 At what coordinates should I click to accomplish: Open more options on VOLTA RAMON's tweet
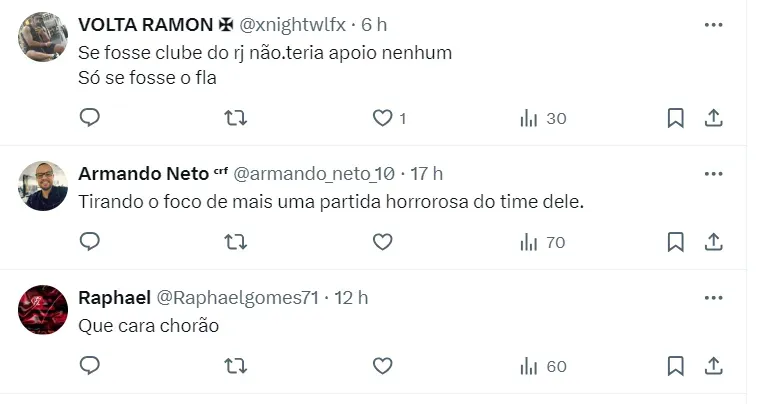click(713, 24)
